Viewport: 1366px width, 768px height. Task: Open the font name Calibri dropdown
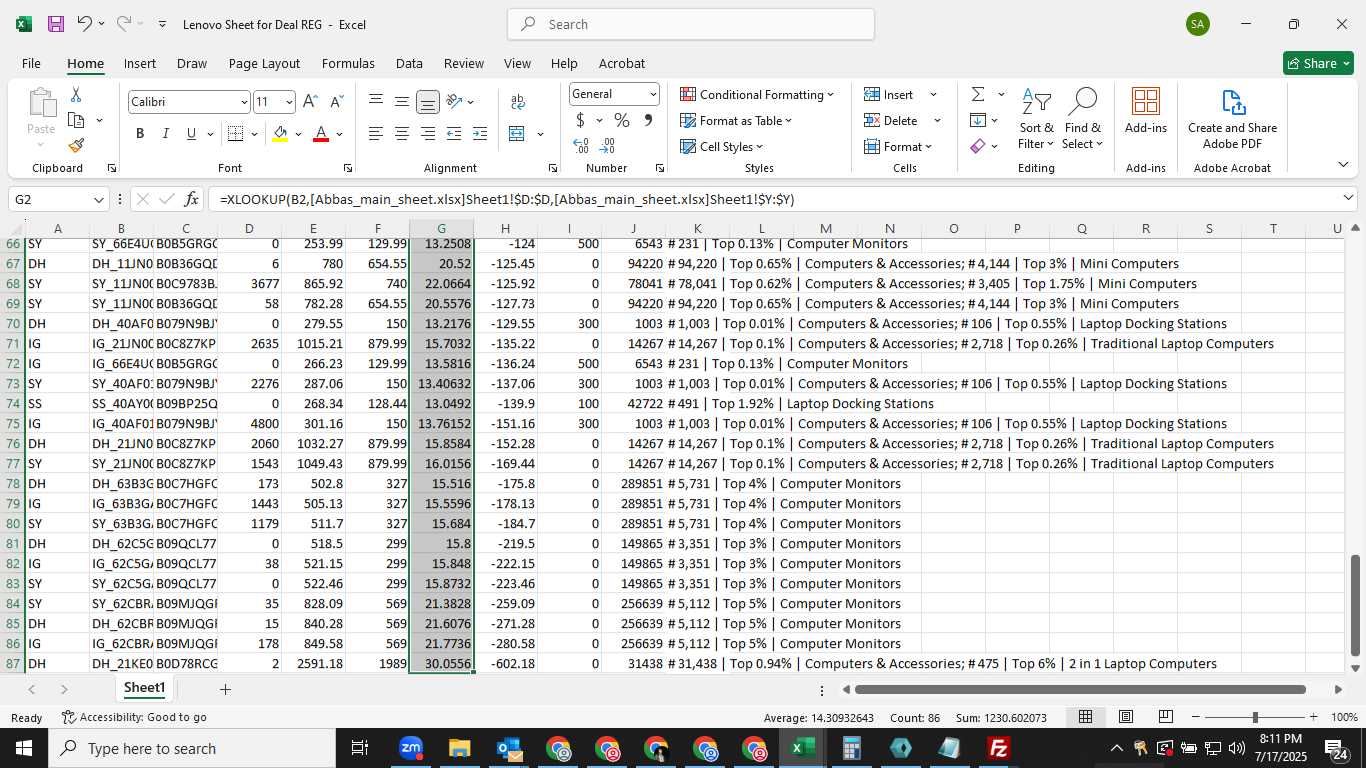[x=244, y=102]
